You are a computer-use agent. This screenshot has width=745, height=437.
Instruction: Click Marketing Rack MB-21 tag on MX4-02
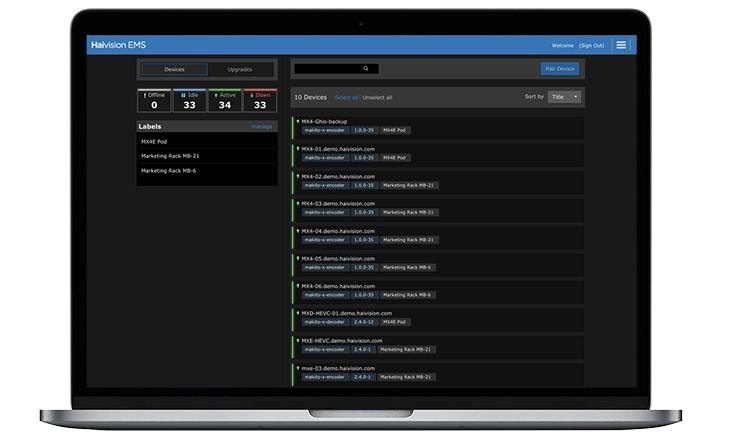pos(409,185)
